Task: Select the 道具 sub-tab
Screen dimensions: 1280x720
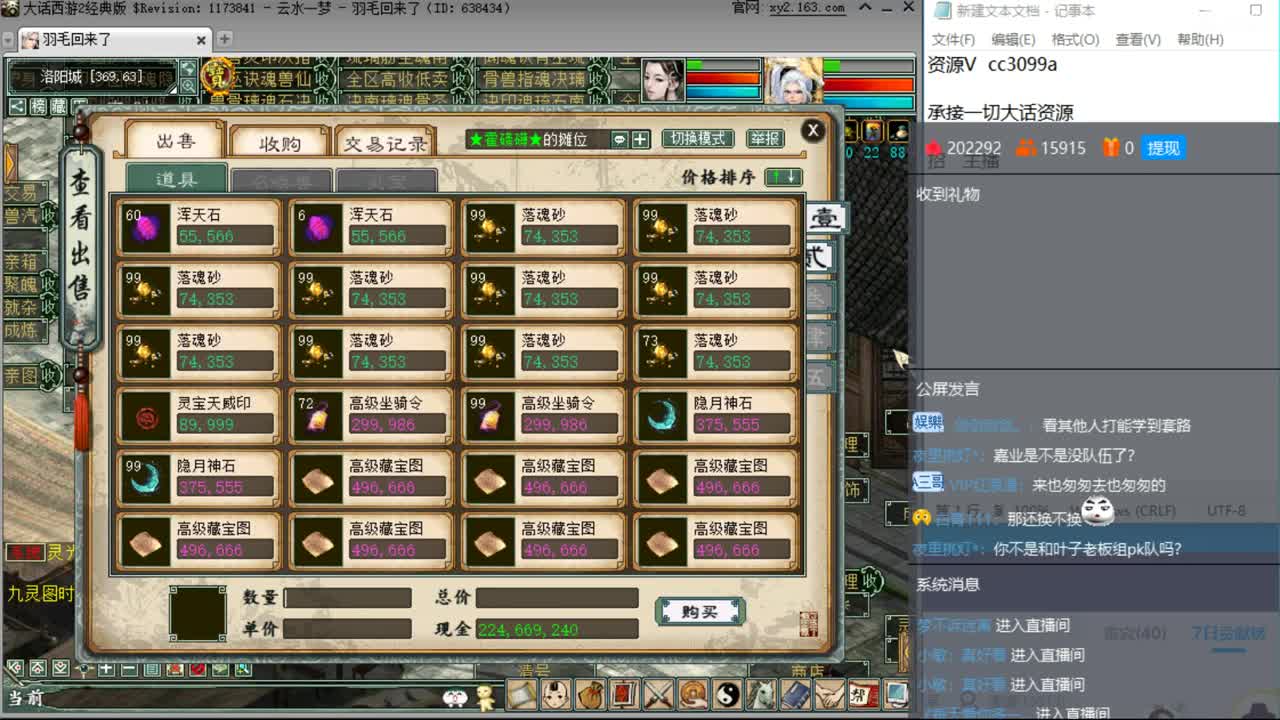Action: (177, 180)
